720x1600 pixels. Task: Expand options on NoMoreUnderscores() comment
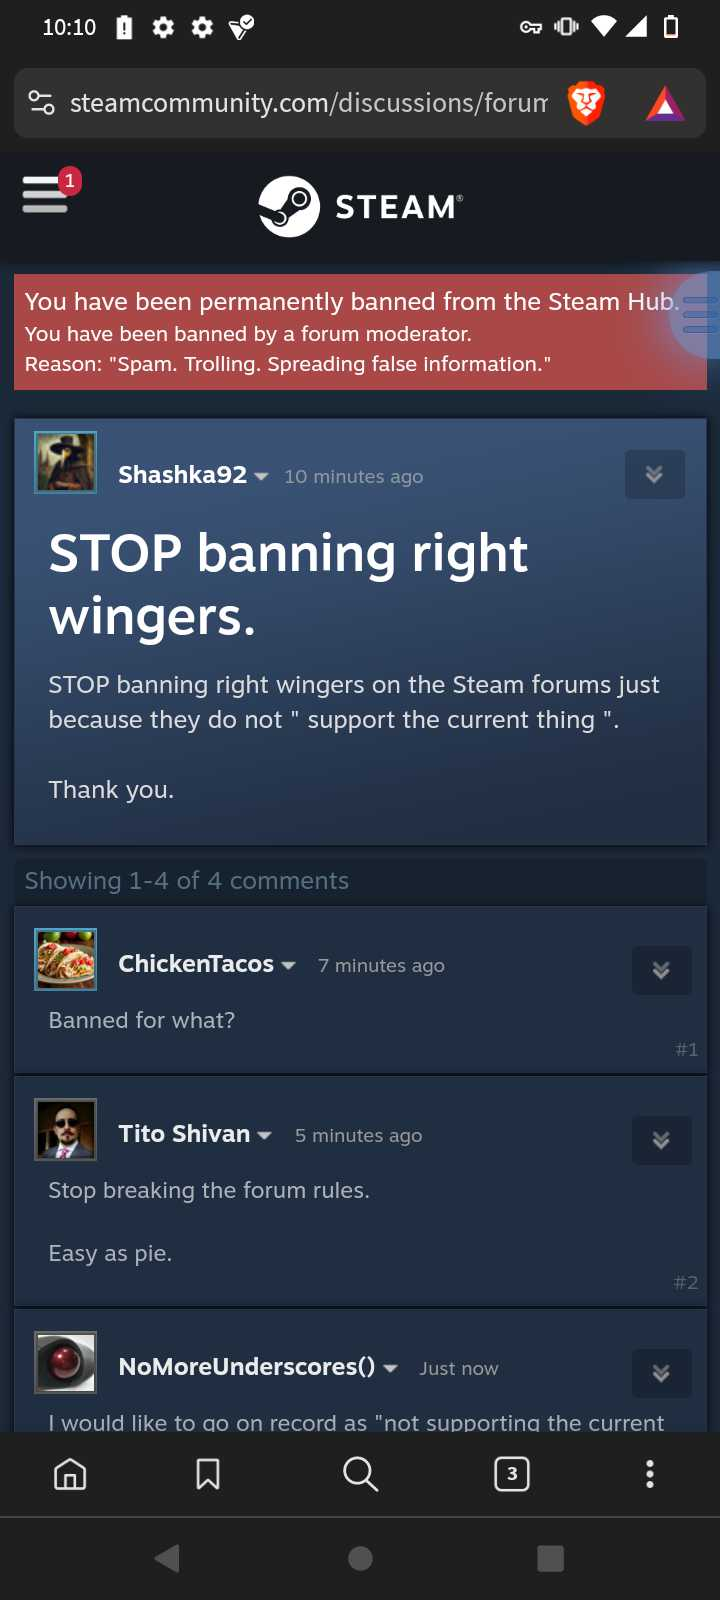coord(661,1373)
